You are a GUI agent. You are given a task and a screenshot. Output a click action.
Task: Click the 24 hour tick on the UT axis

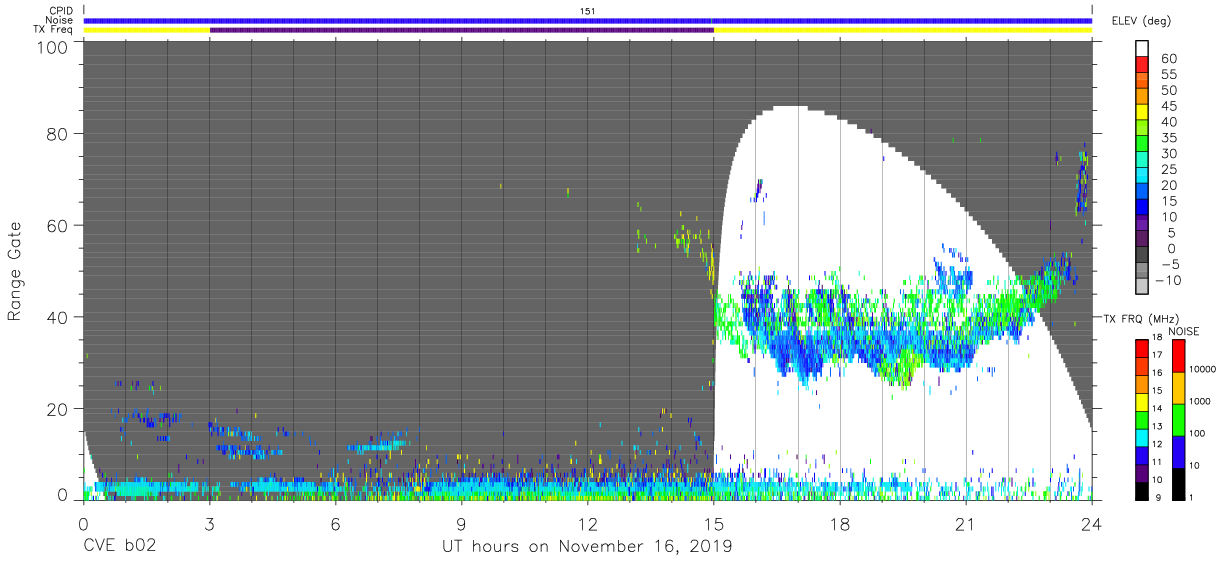(x=1092, y=524)
